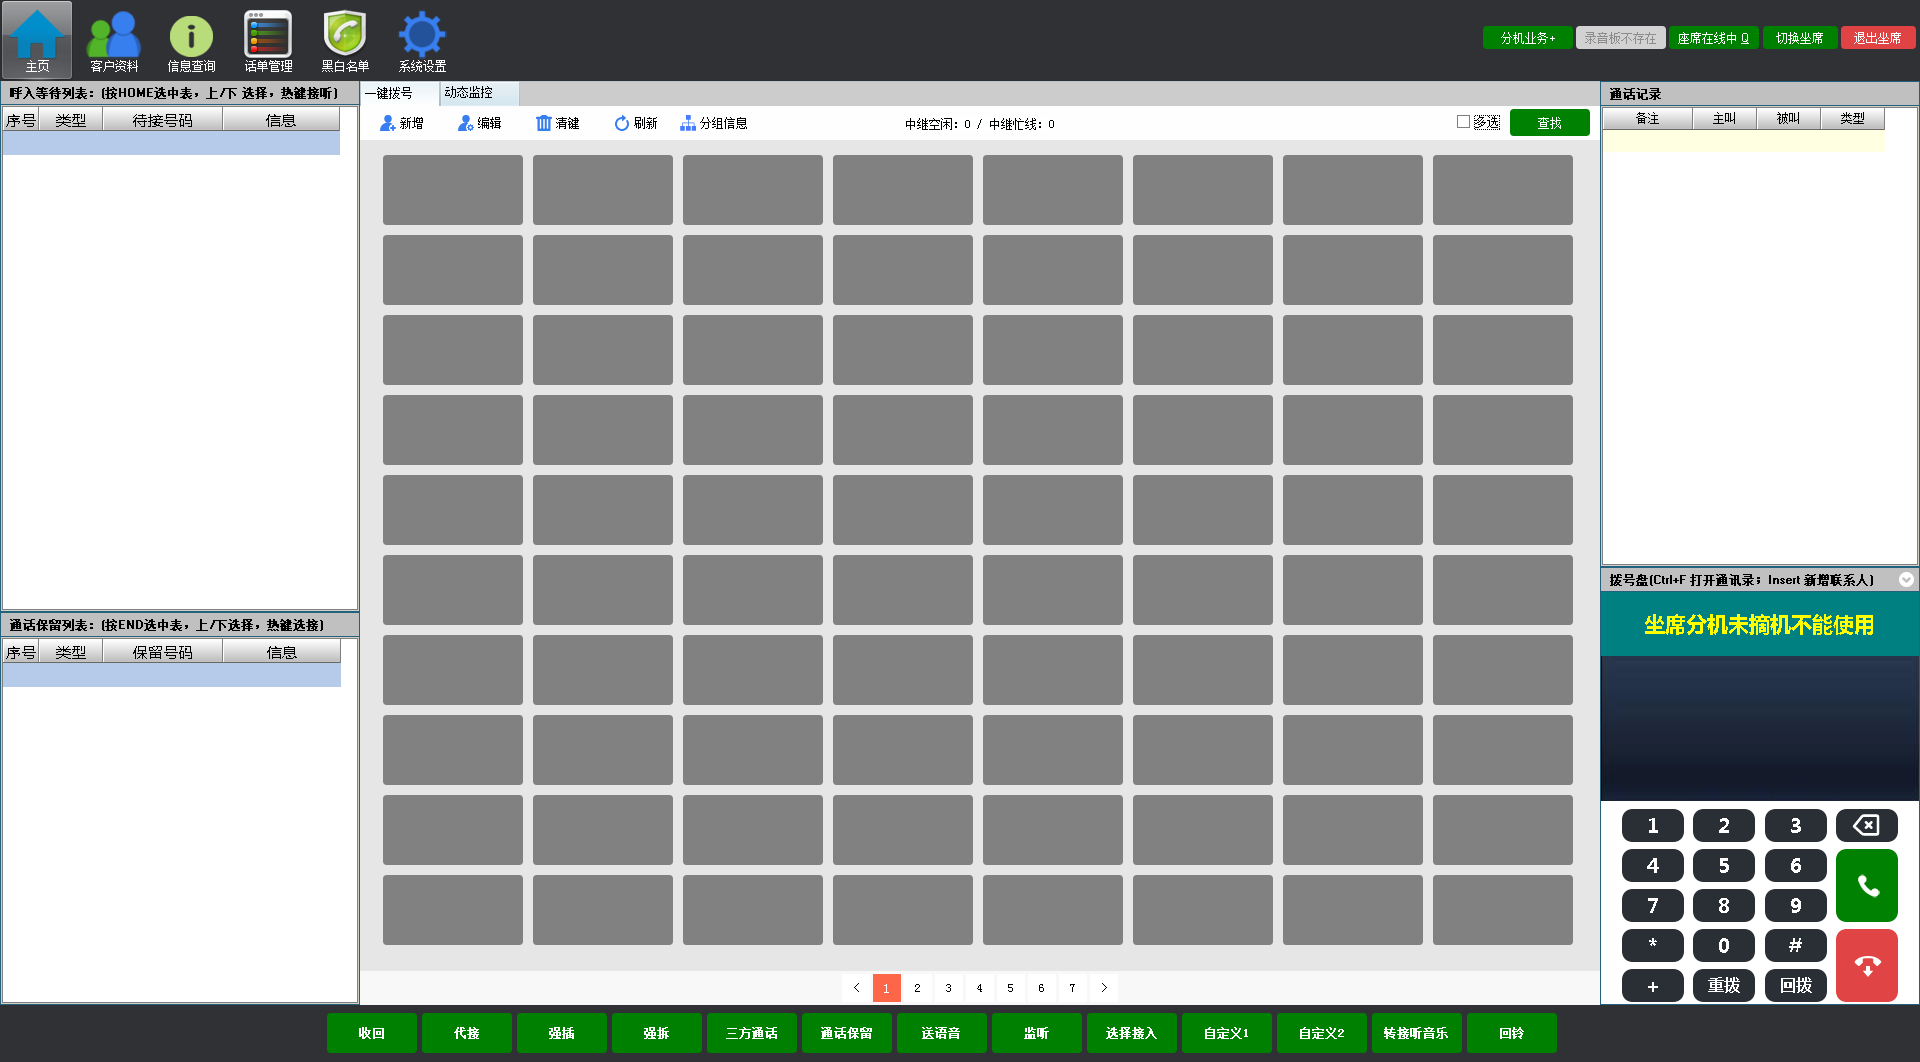Open the 分机业务+ dropdown menu

pyautogui.click(x=1527, y=38)
